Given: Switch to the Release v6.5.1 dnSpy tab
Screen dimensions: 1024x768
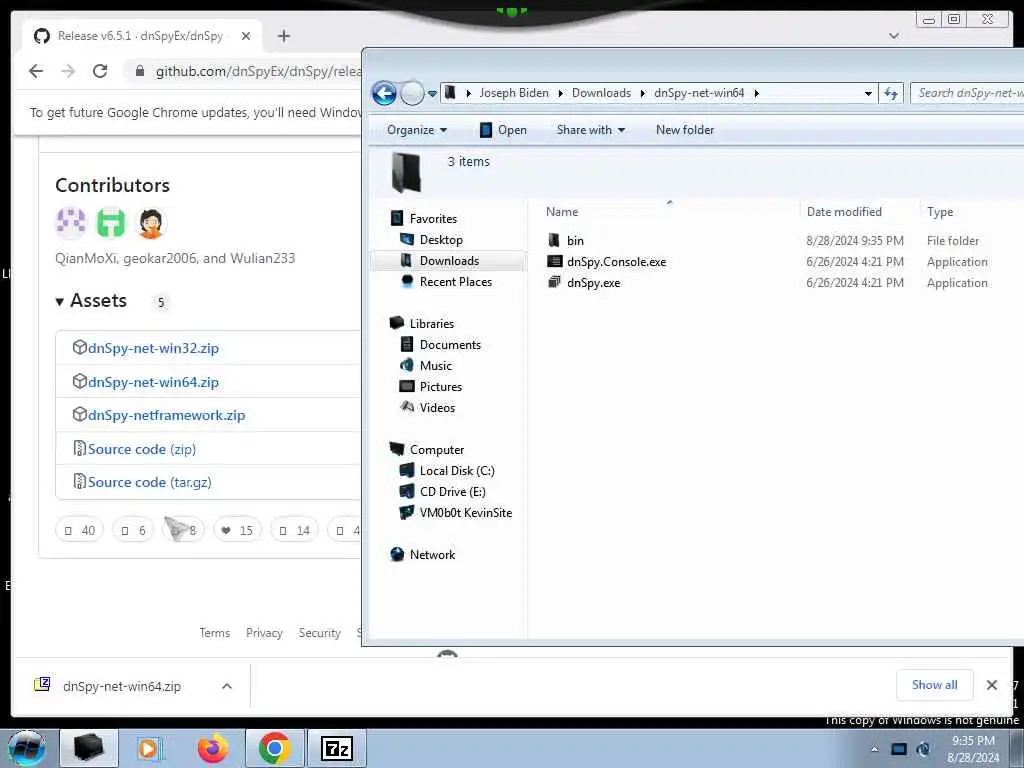Looking at the screenshot, I should [x=140, y=36].
